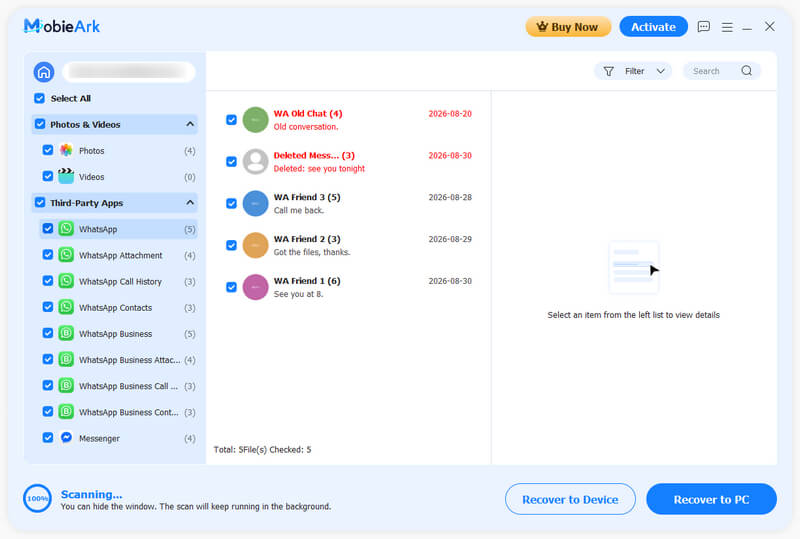
Task: Select the WhatsApp Contacts category
Action: [x=118, y=308]
